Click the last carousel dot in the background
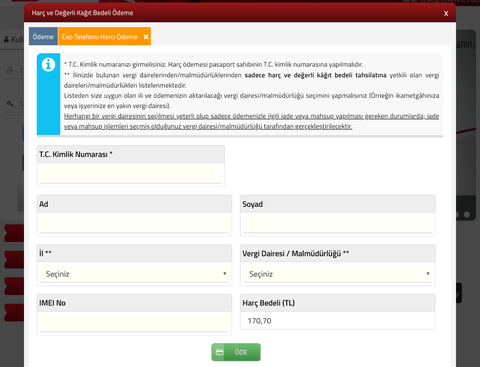The width and height of the screenshot is (480, 367). pos(467,214)
